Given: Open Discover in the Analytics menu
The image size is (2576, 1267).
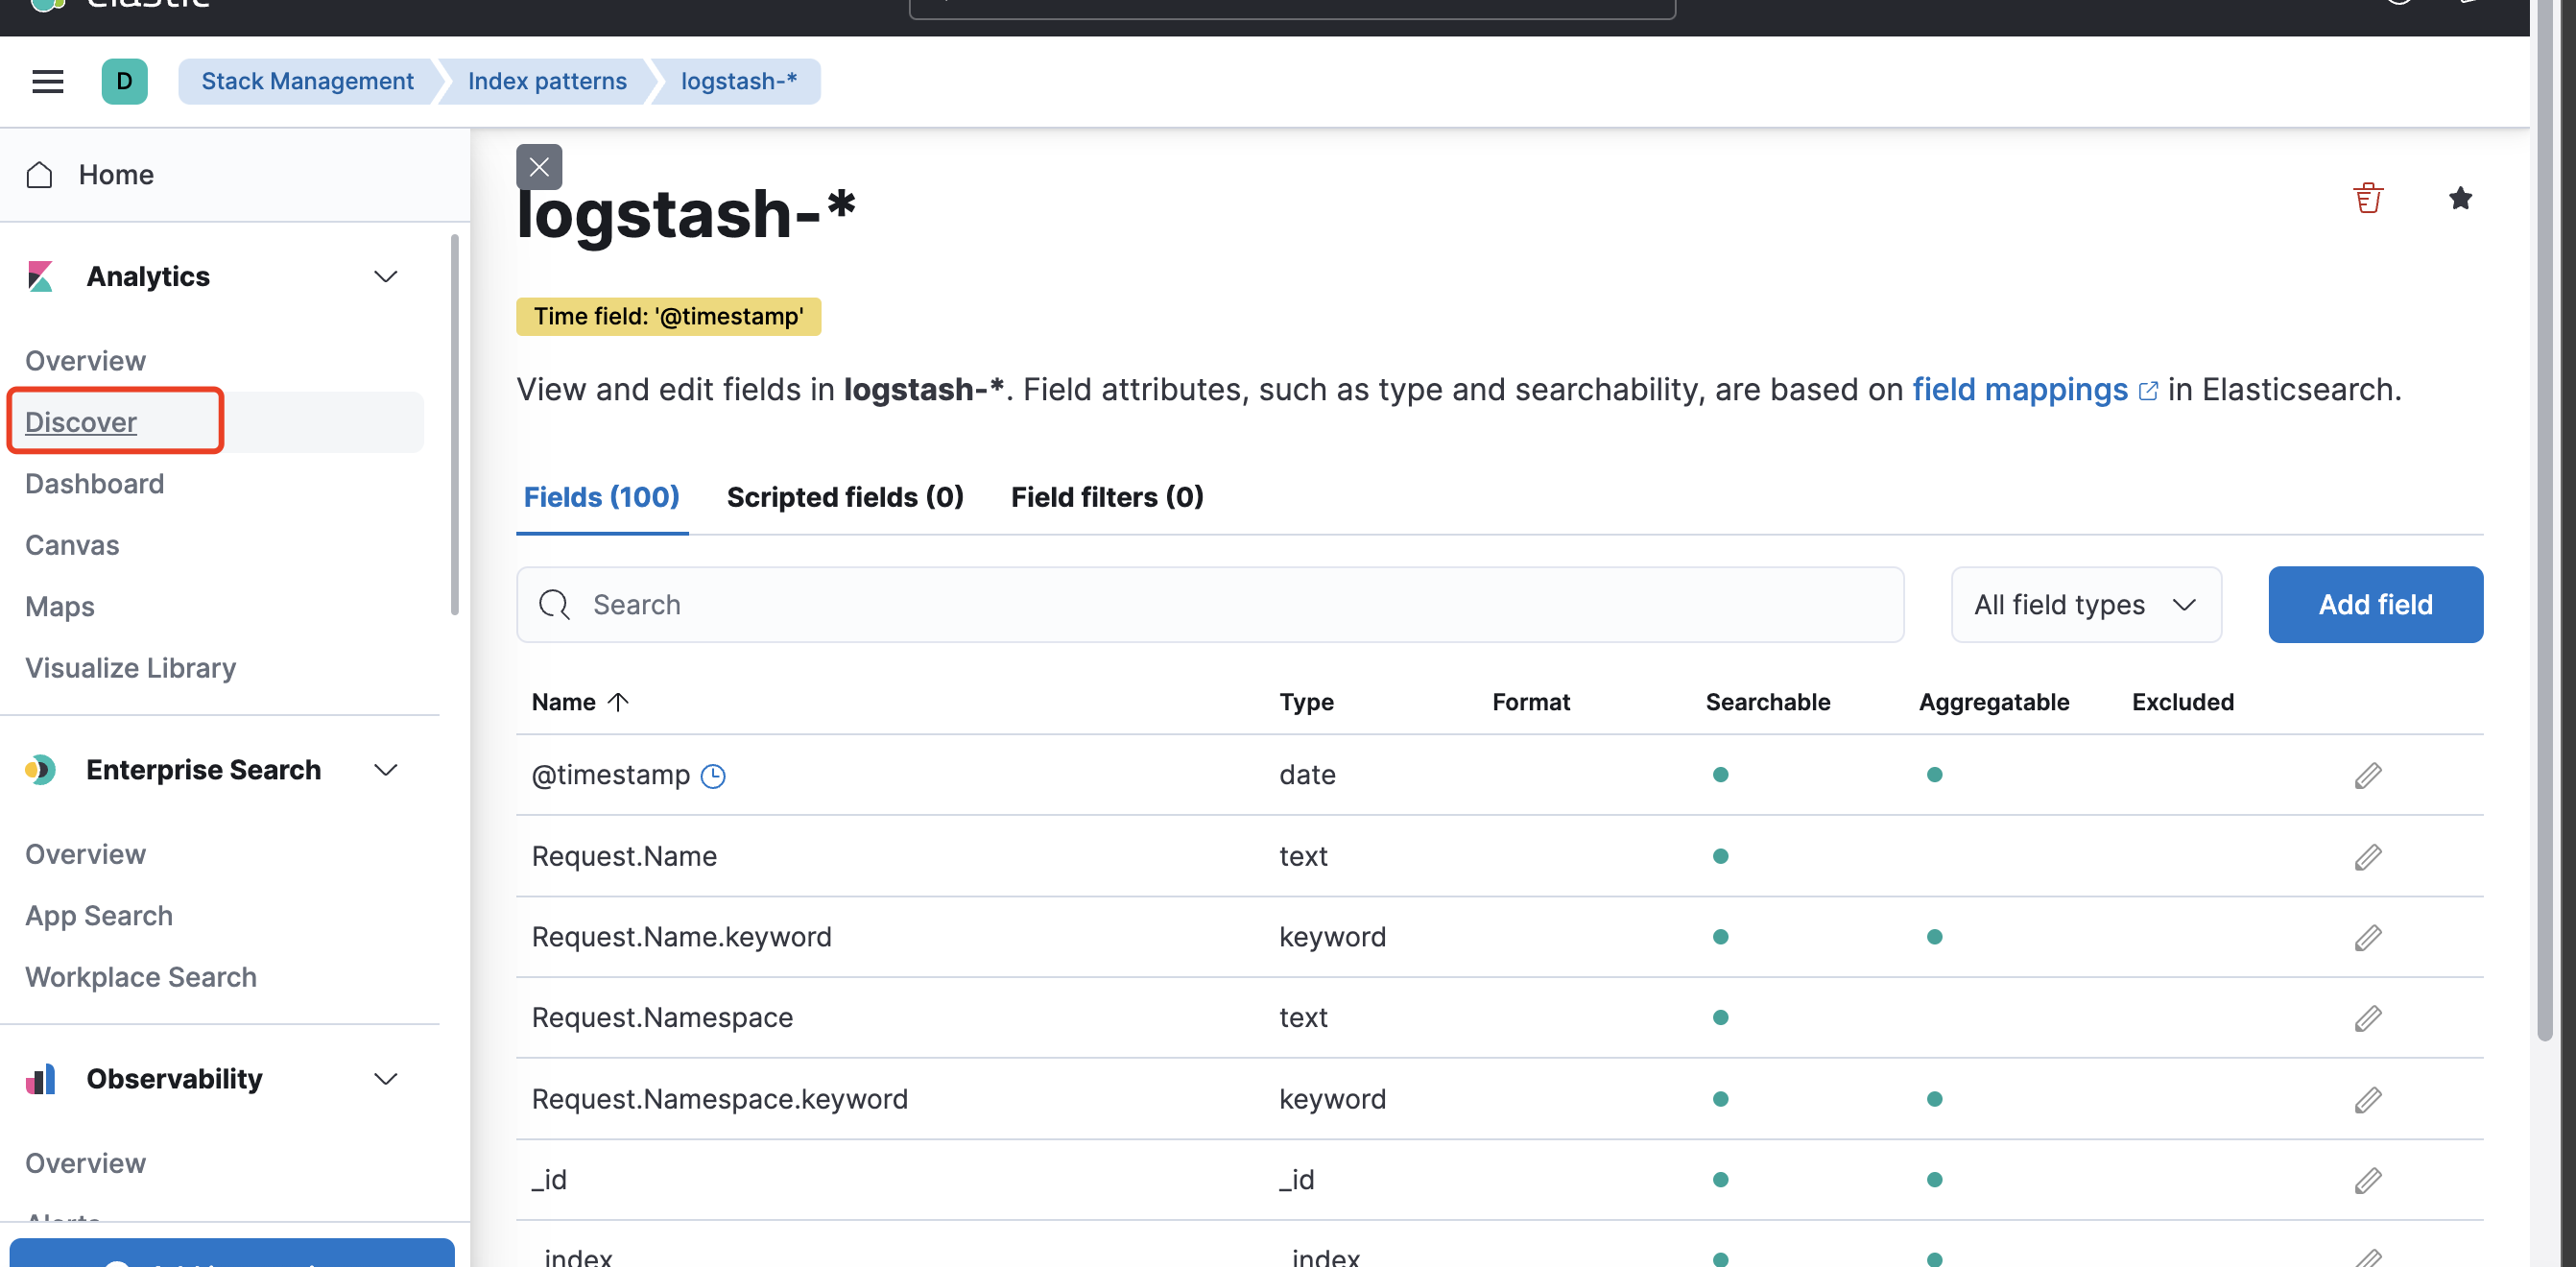Looking at the screenshot, I should tap(81, 422).
